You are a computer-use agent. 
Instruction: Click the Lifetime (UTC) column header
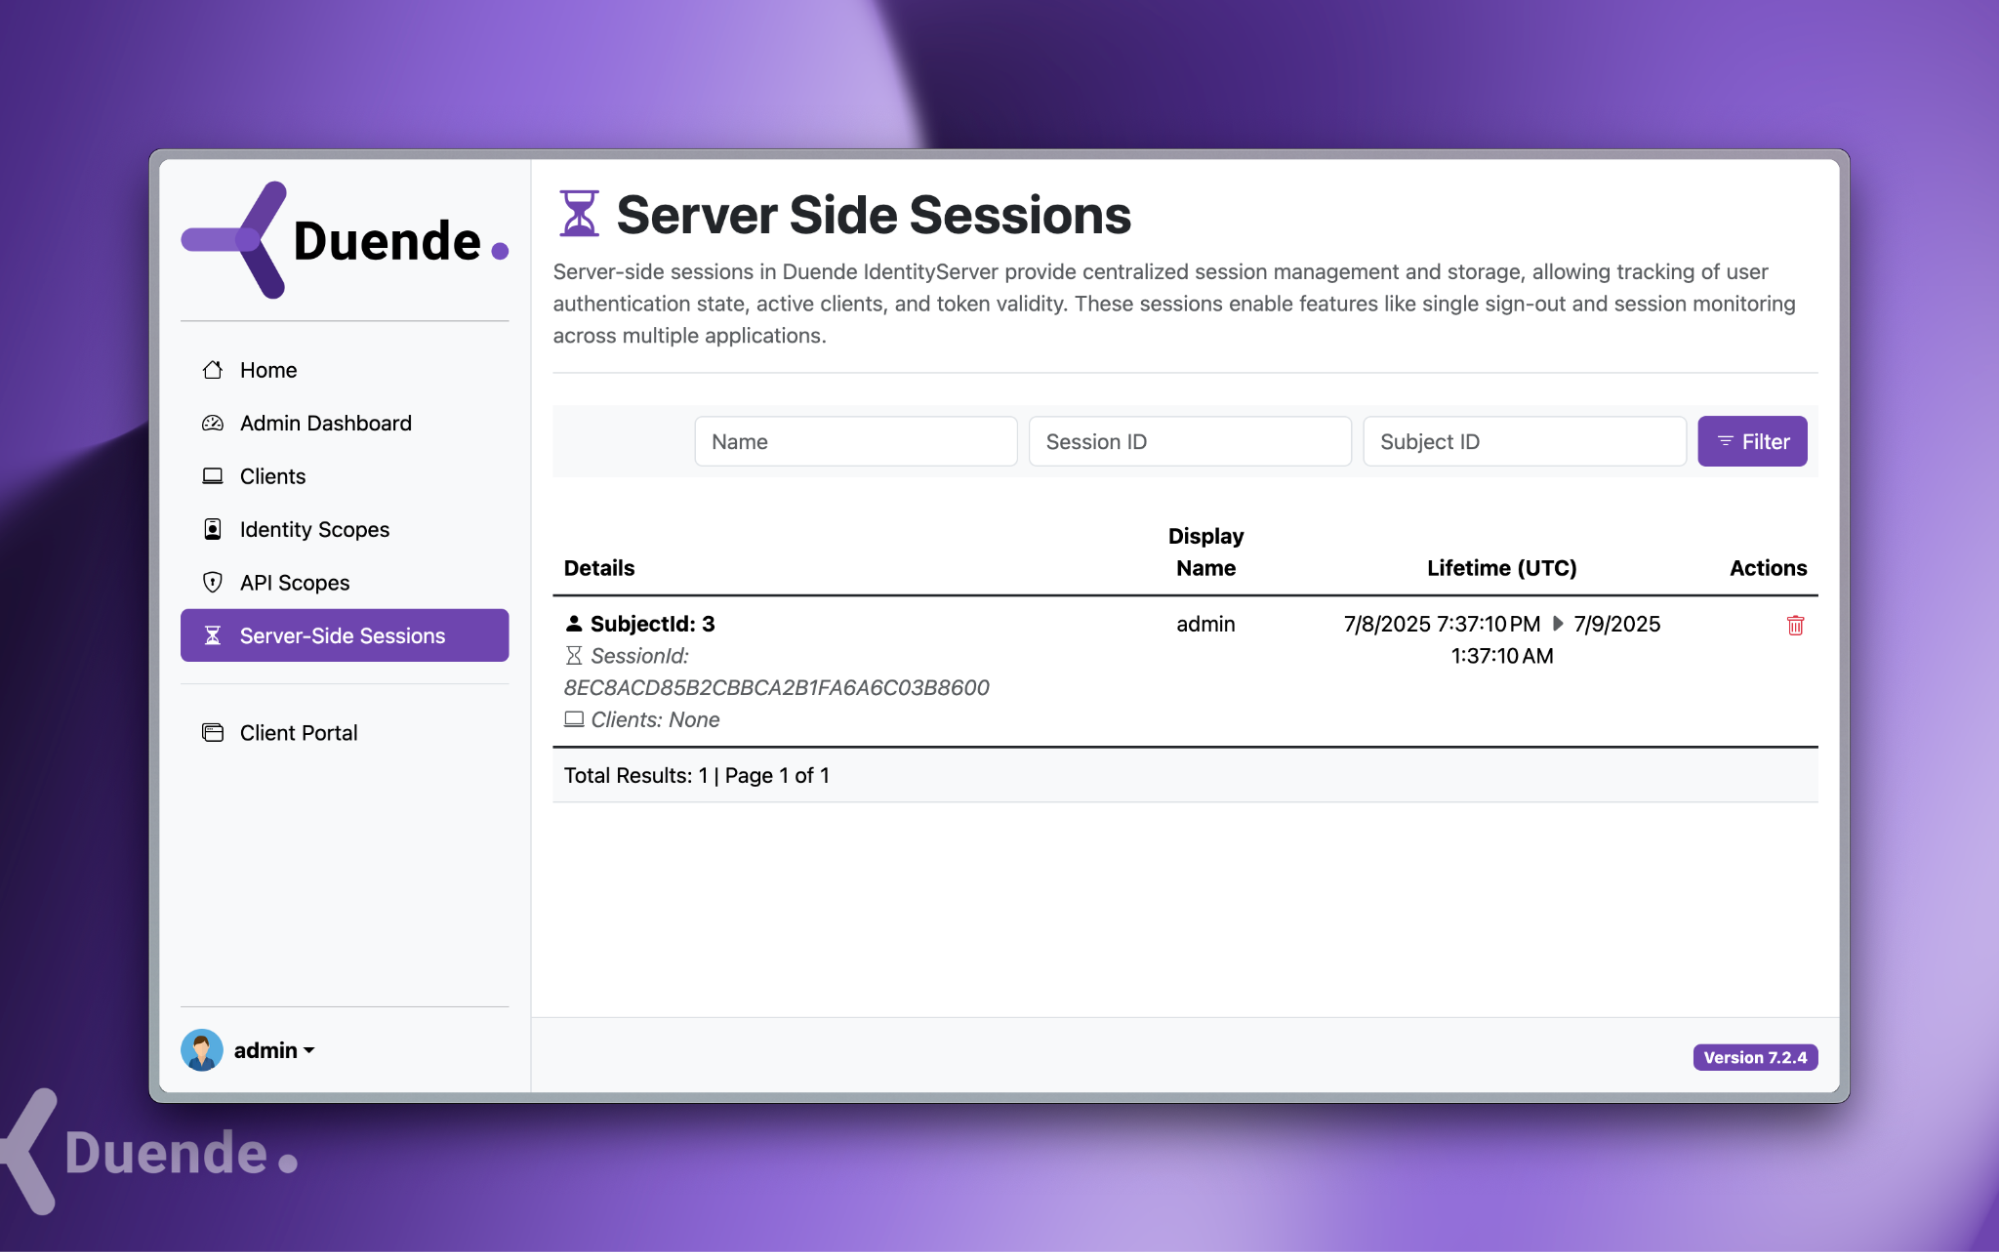(1501, 567)
